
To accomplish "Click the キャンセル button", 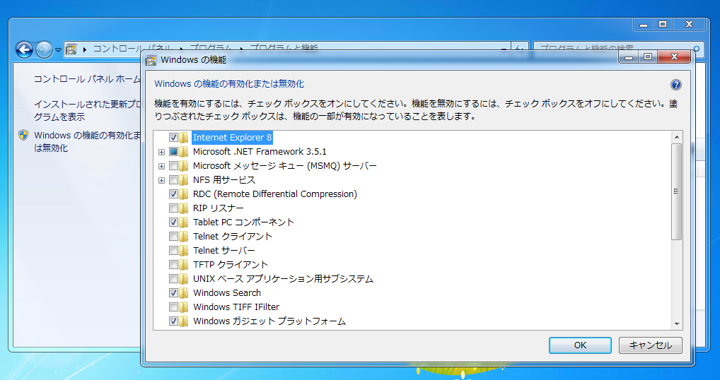I will click(650, 345).
